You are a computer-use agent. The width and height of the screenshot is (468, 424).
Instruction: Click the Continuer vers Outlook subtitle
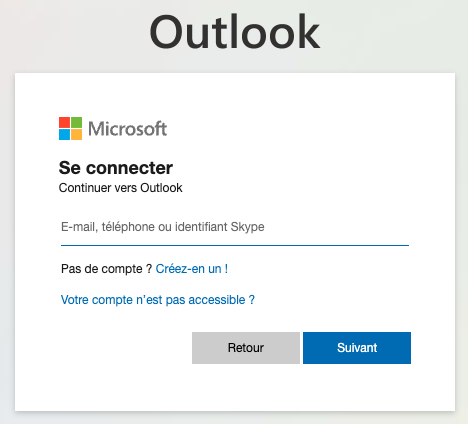tap(121, 188)
